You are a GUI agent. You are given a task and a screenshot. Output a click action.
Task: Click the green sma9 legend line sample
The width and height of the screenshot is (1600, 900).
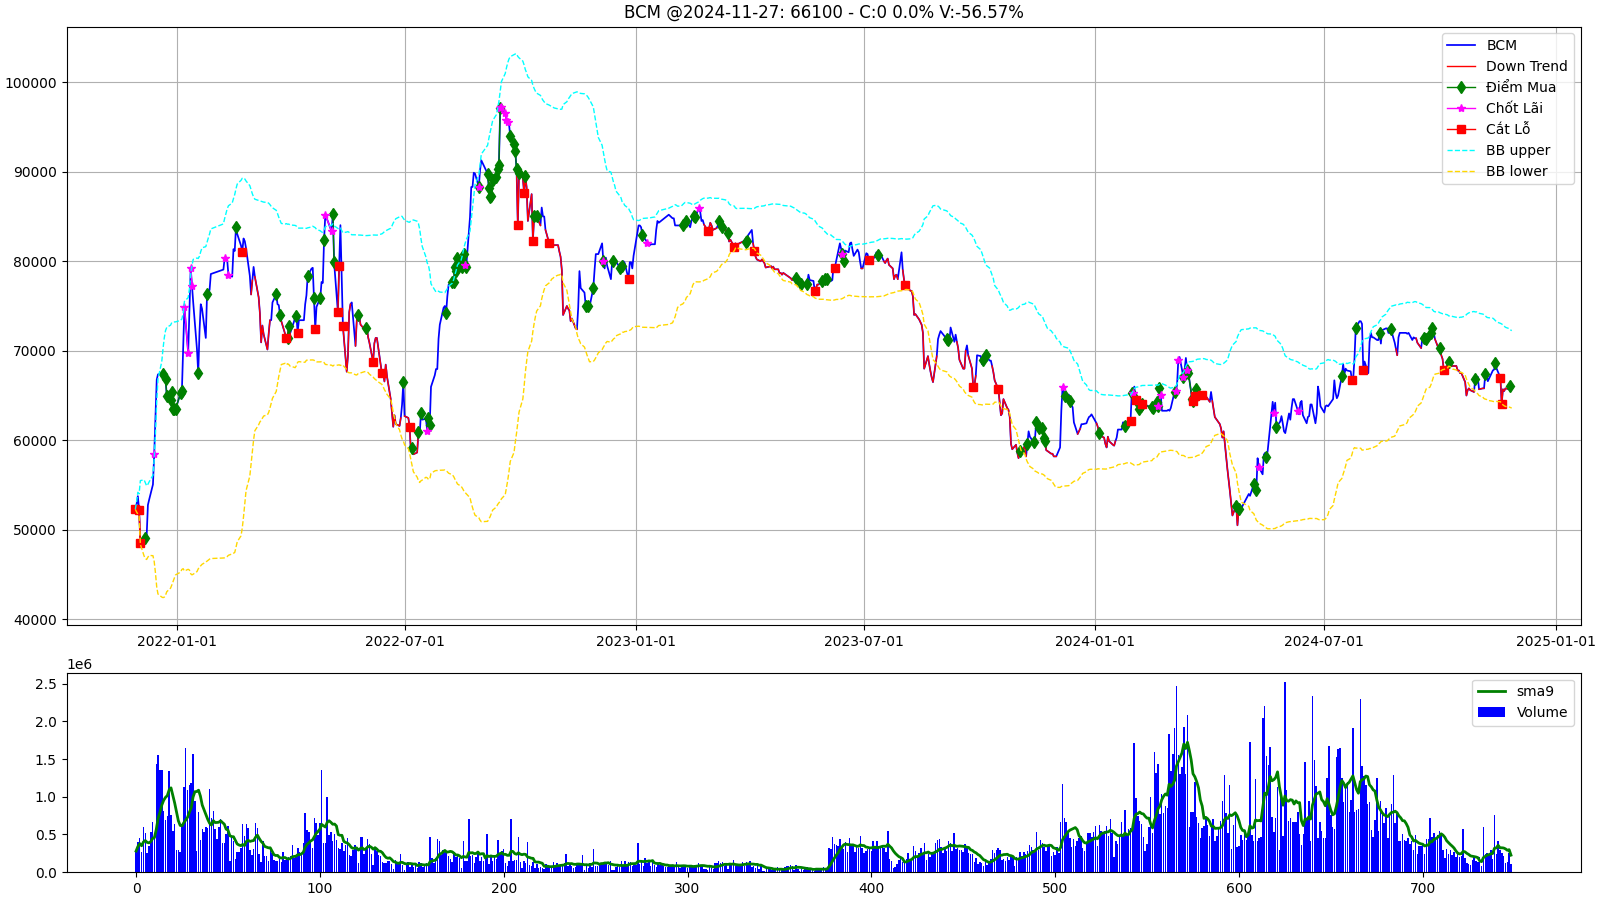[1491, 691]
